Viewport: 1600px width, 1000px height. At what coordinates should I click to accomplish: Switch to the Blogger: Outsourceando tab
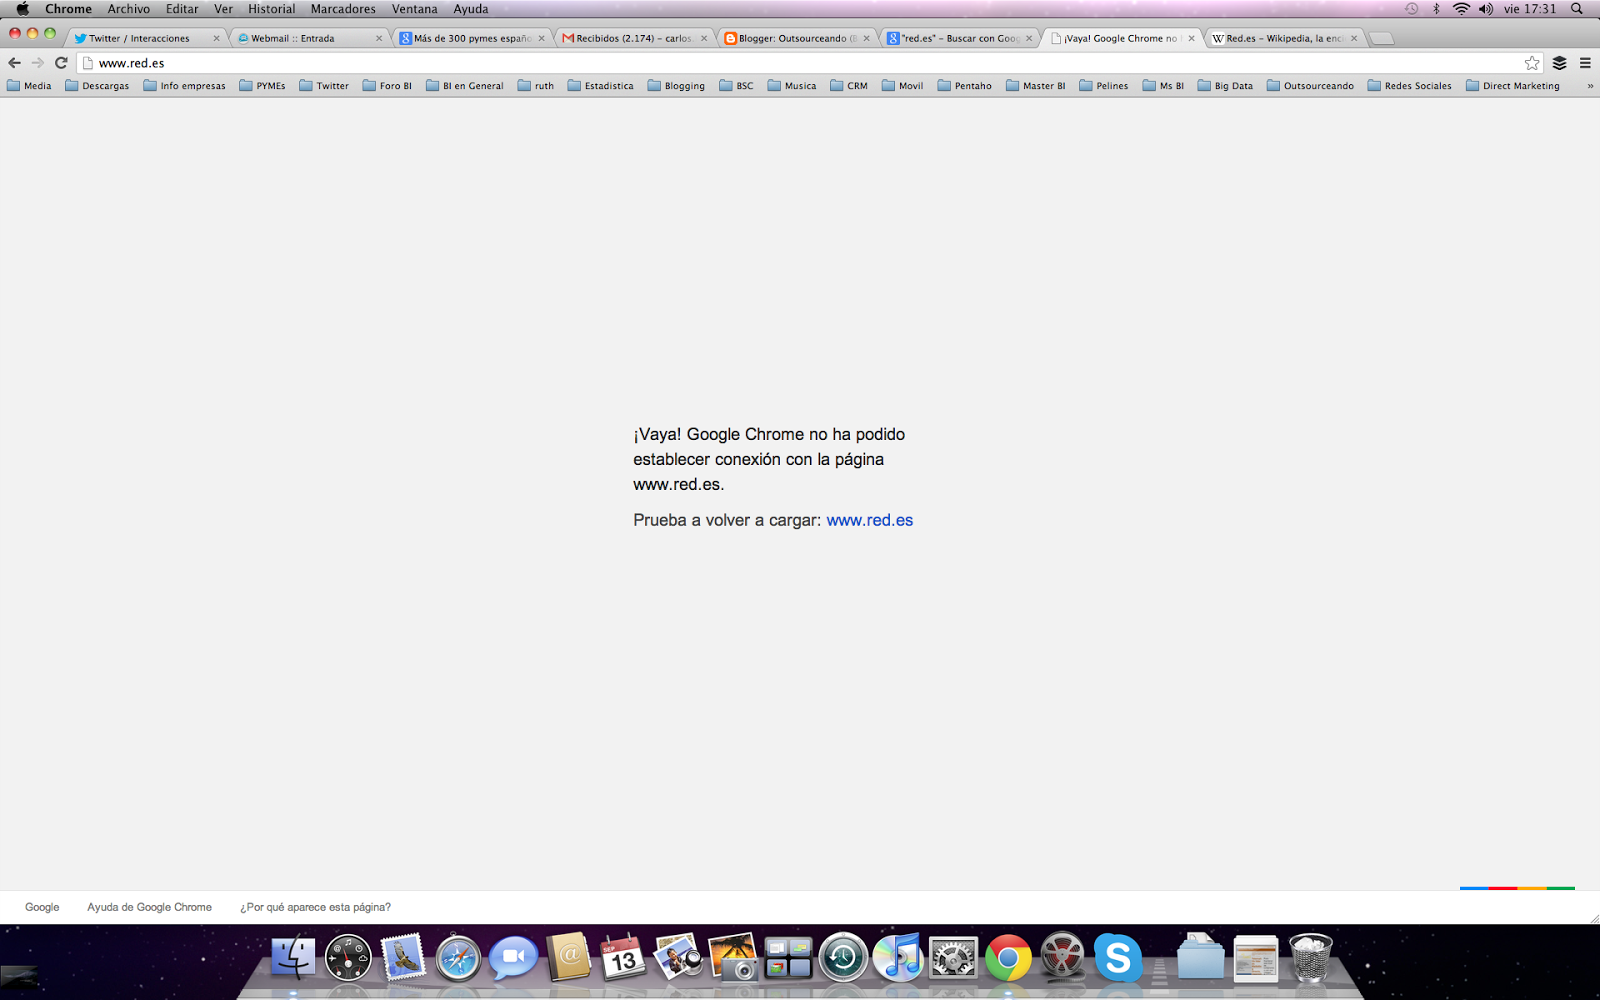[x=796, y=38]
